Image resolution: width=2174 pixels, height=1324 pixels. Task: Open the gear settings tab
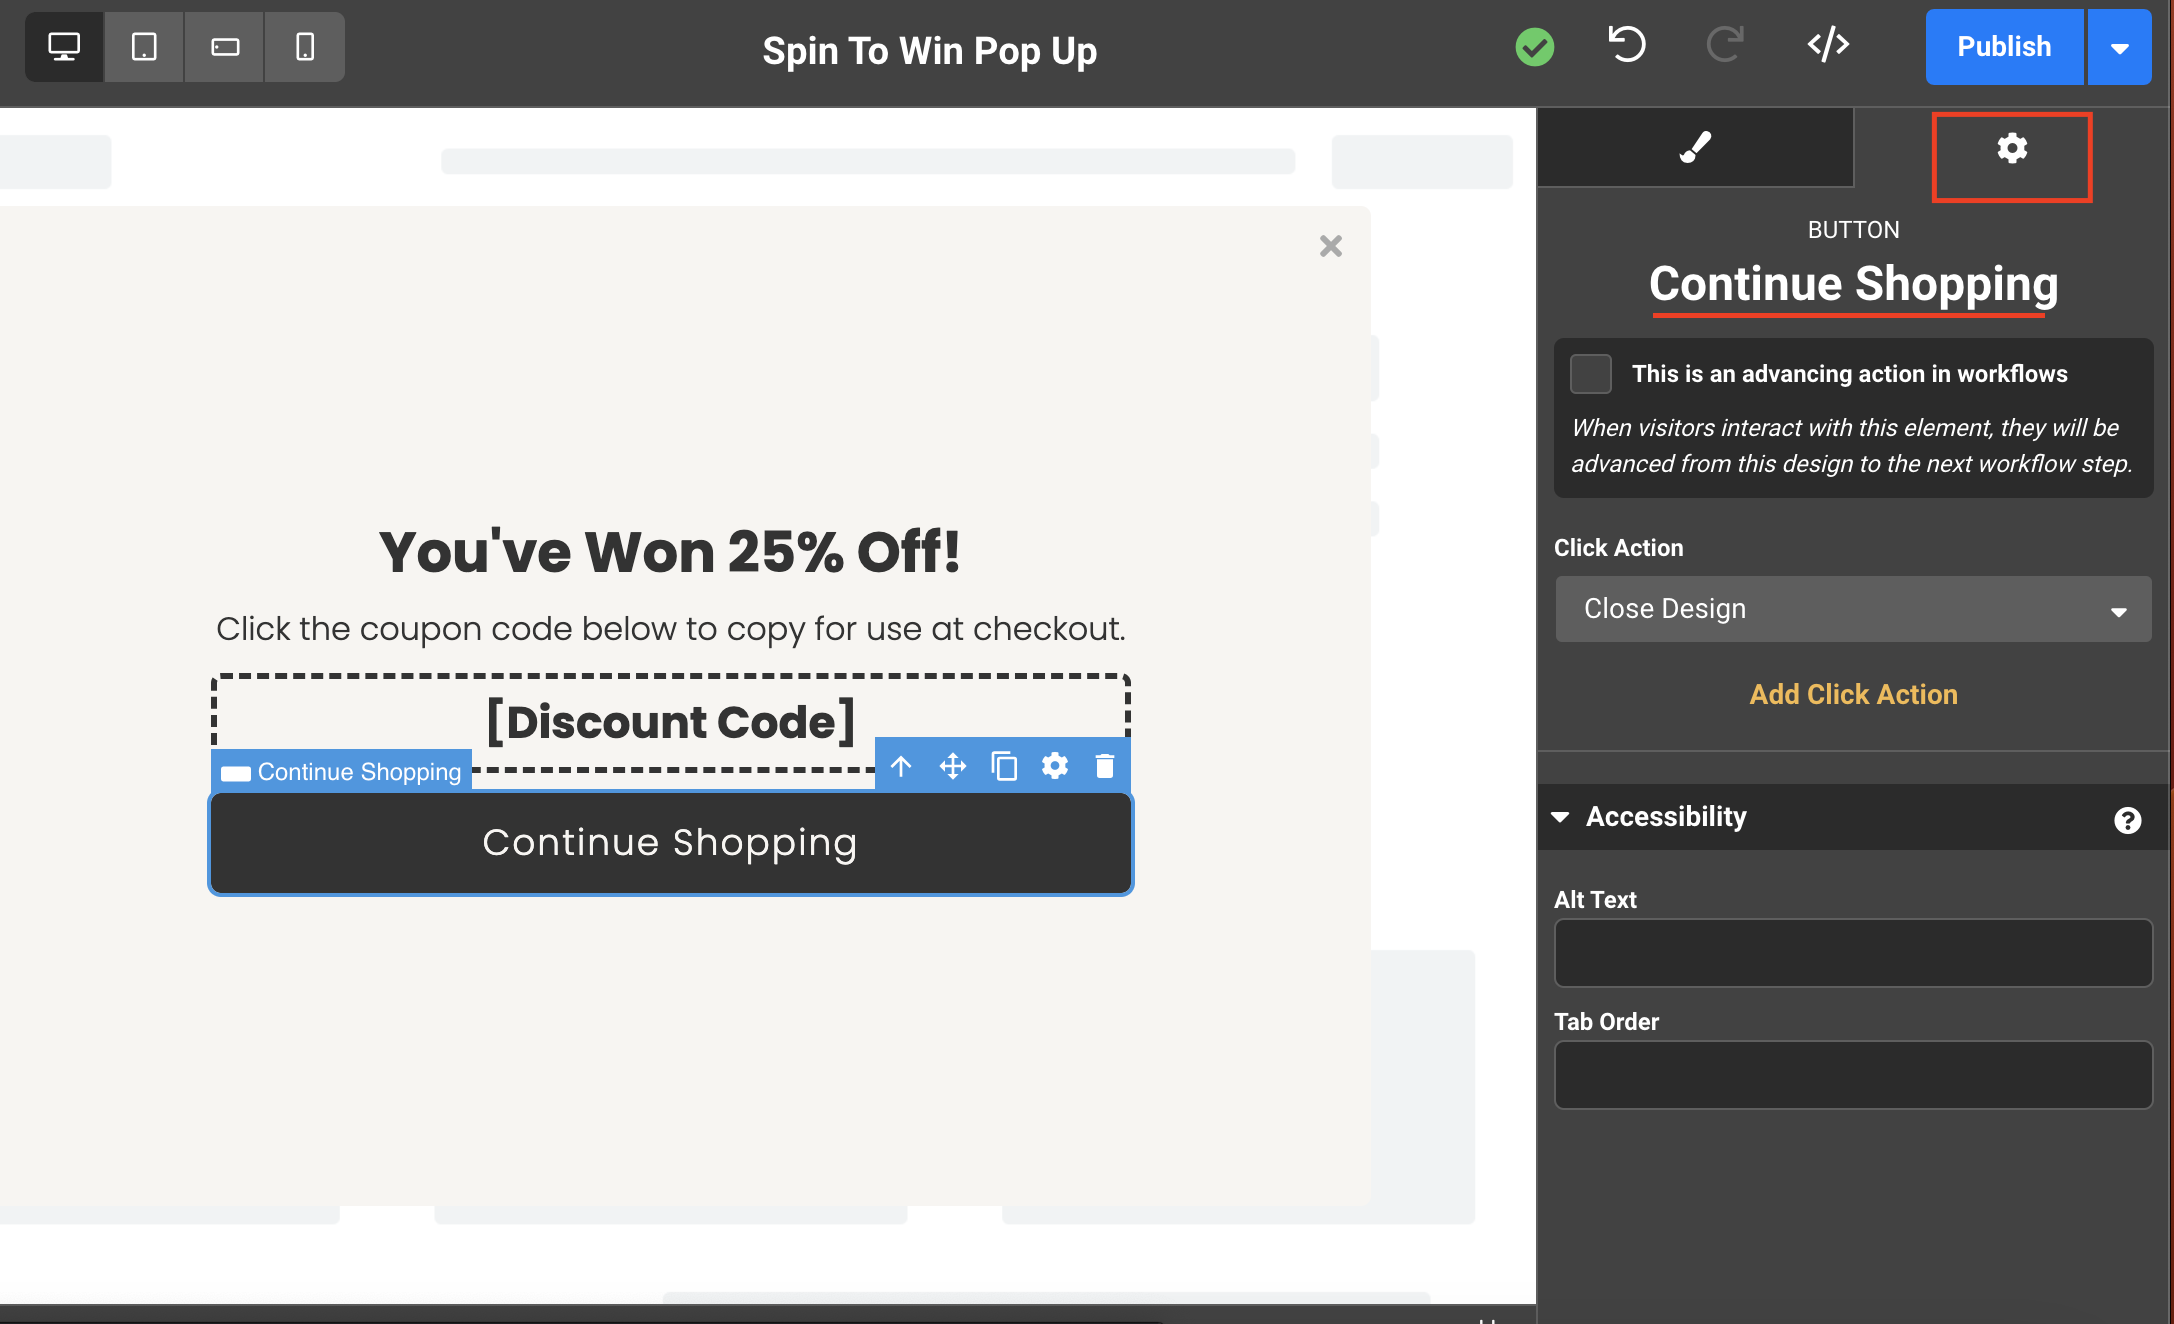pyautogui.click(x=2012, y=150)
